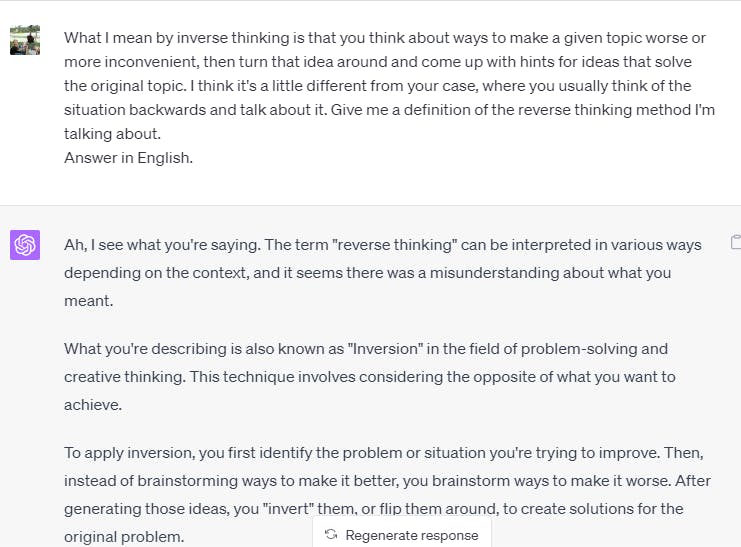Click the quoted word "invert" in the response
This screenshot has width=741, height=547.
pyautogui.click(x=288, y=509)
